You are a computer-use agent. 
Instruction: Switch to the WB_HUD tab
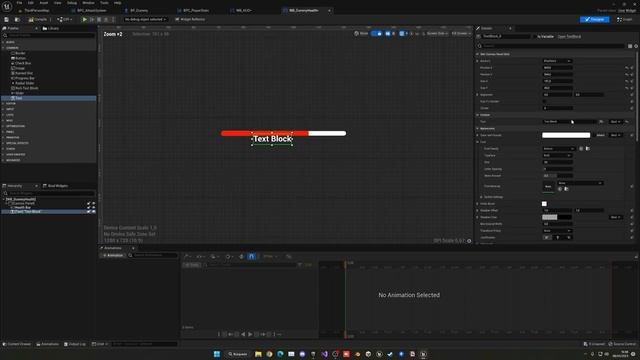pyautogui.click(x=244, y=10)
